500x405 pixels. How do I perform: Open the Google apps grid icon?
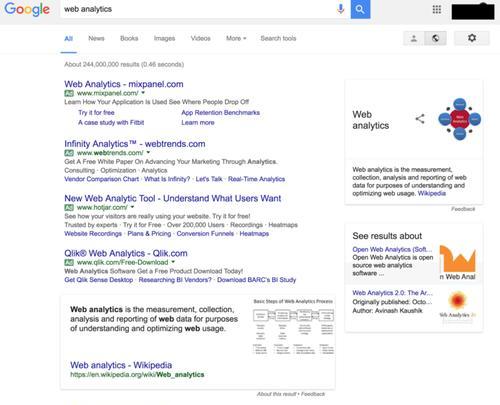[x=437, y=9]
